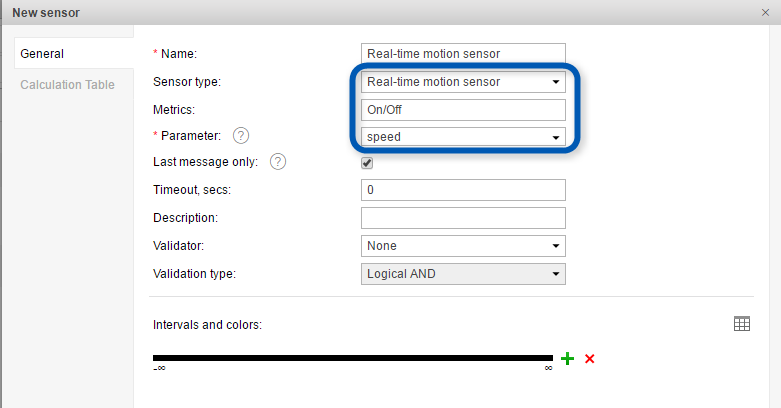Open the Parameter help tooltip icon
This screenshot has height=408, width=781.
click(240, 136)
